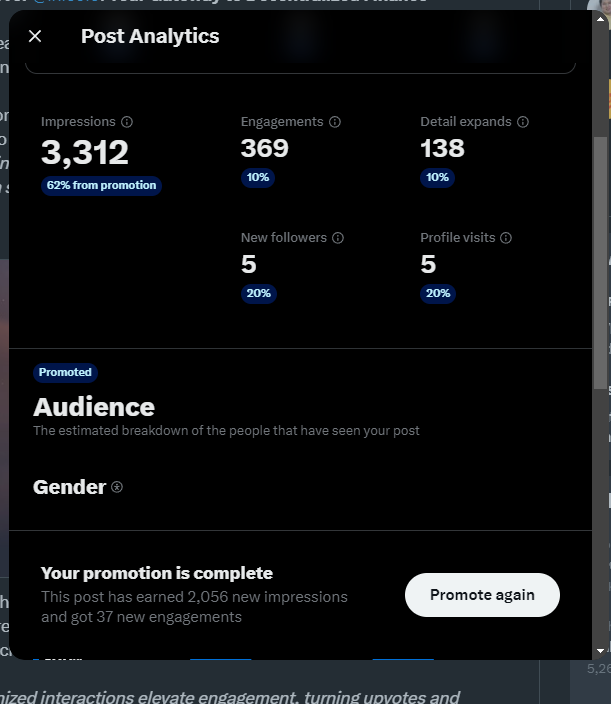Select the Promoted label above Audience

tap(65, 372)
